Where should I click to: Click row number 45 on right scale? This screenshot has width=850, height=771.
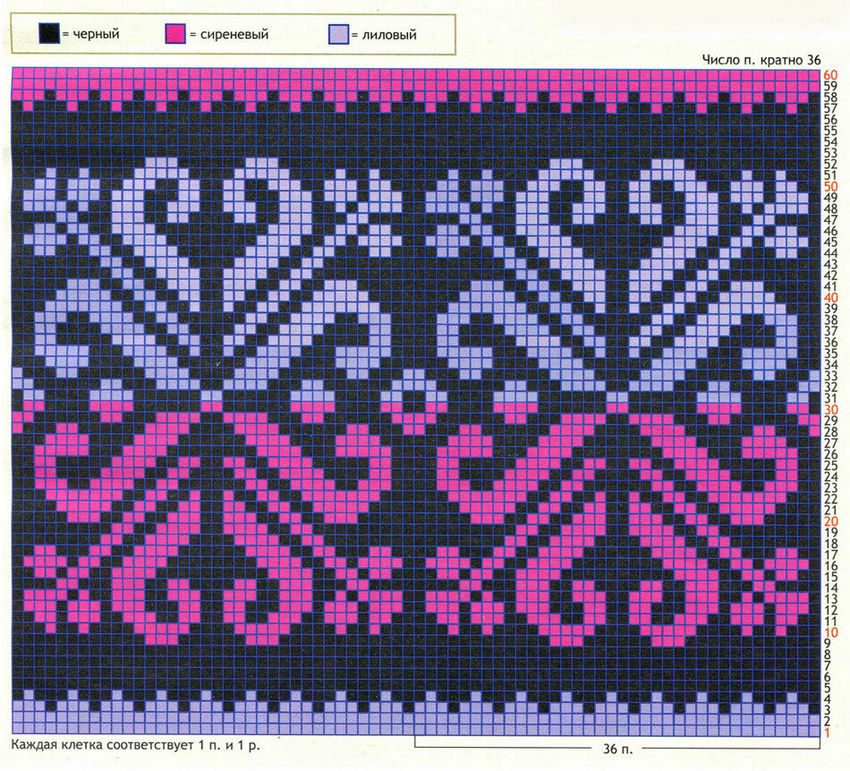click(x=830, y=242)
